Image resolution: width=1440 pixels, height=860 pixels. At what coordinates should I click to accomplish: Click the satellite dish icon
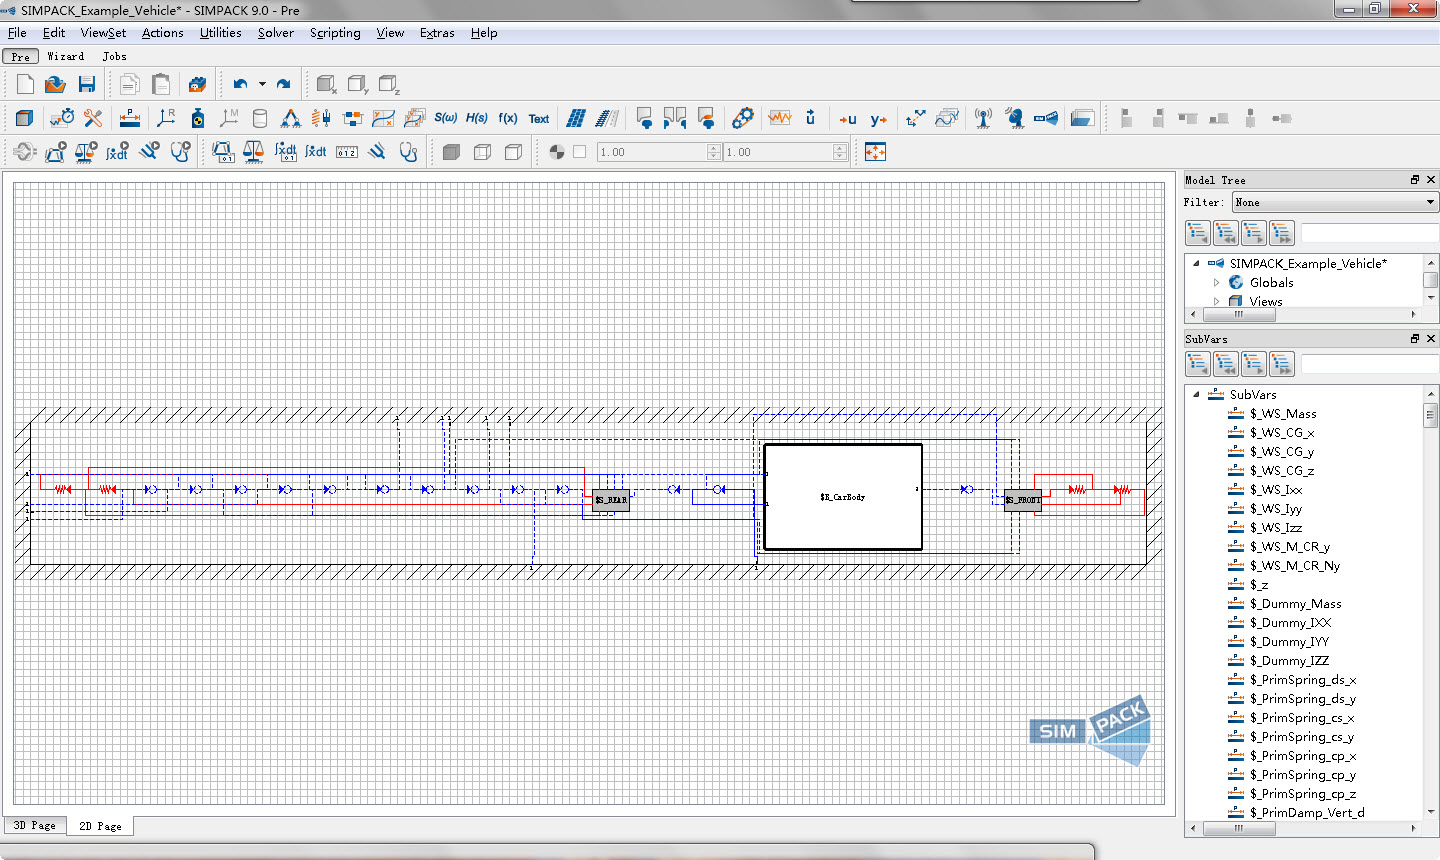(x=1015, y=119)
